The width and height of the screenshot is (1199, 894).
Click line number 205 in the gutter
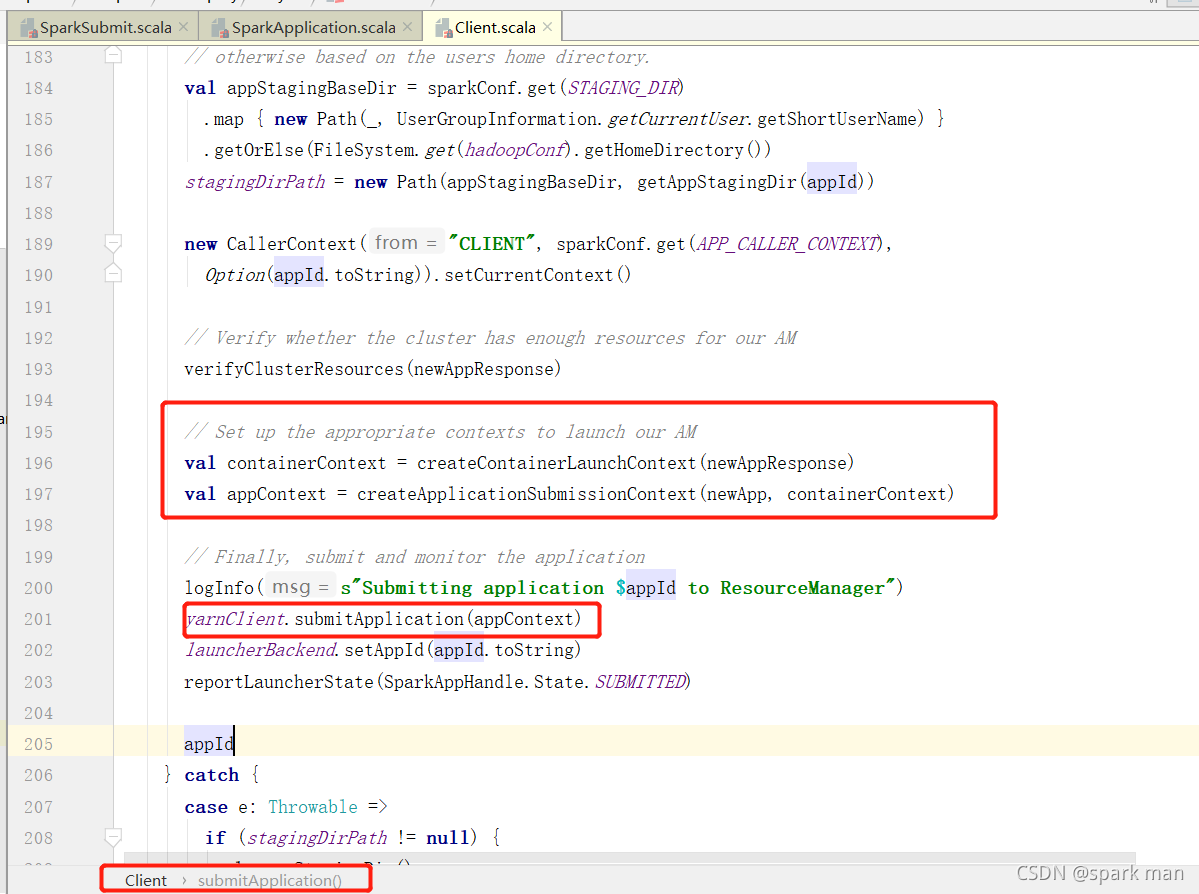[38, 744]
